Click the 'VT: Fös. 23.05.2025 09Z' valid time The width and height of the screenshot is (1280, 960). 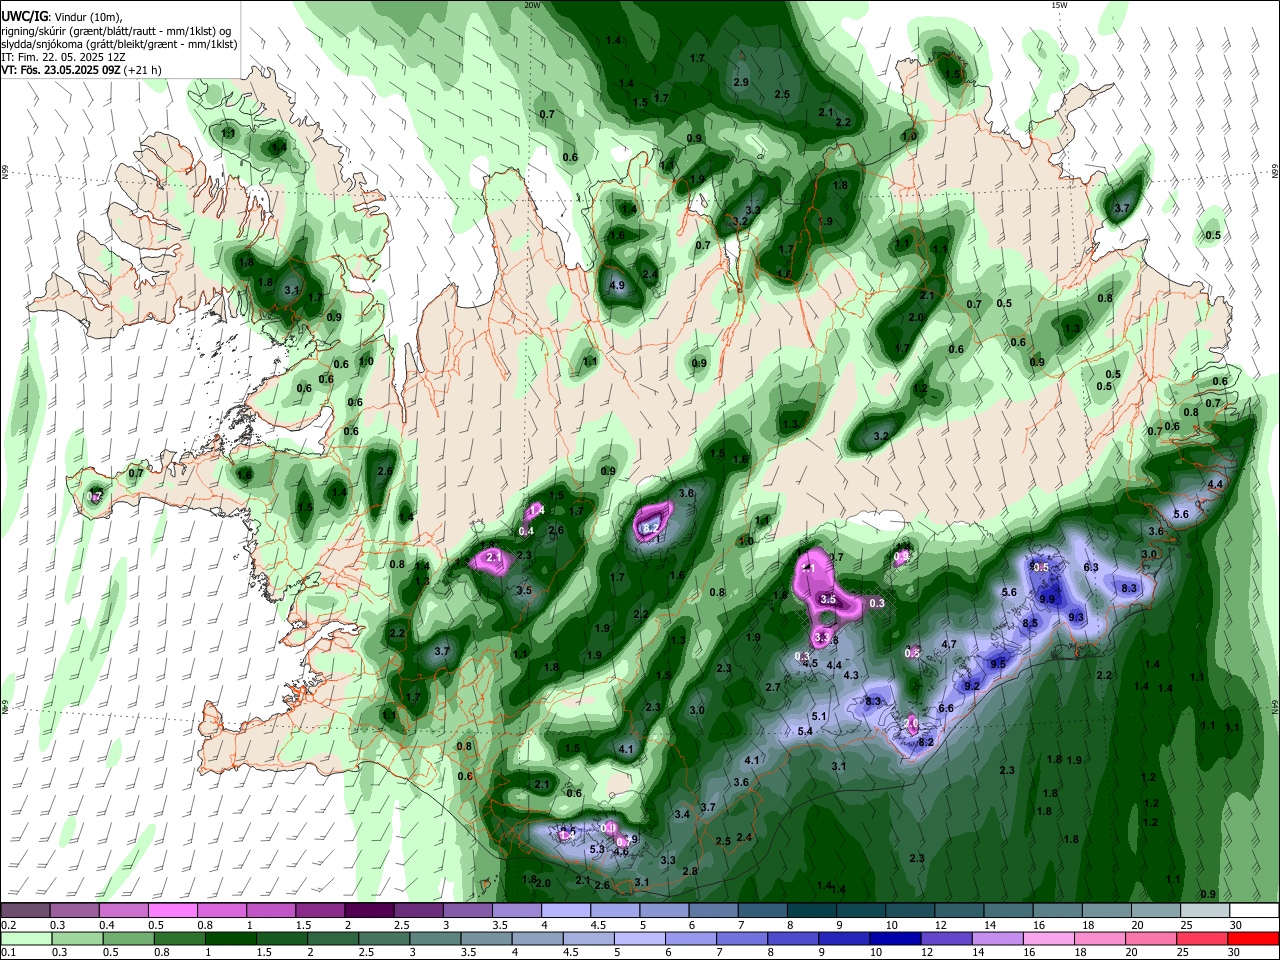(x=60, y=71)
